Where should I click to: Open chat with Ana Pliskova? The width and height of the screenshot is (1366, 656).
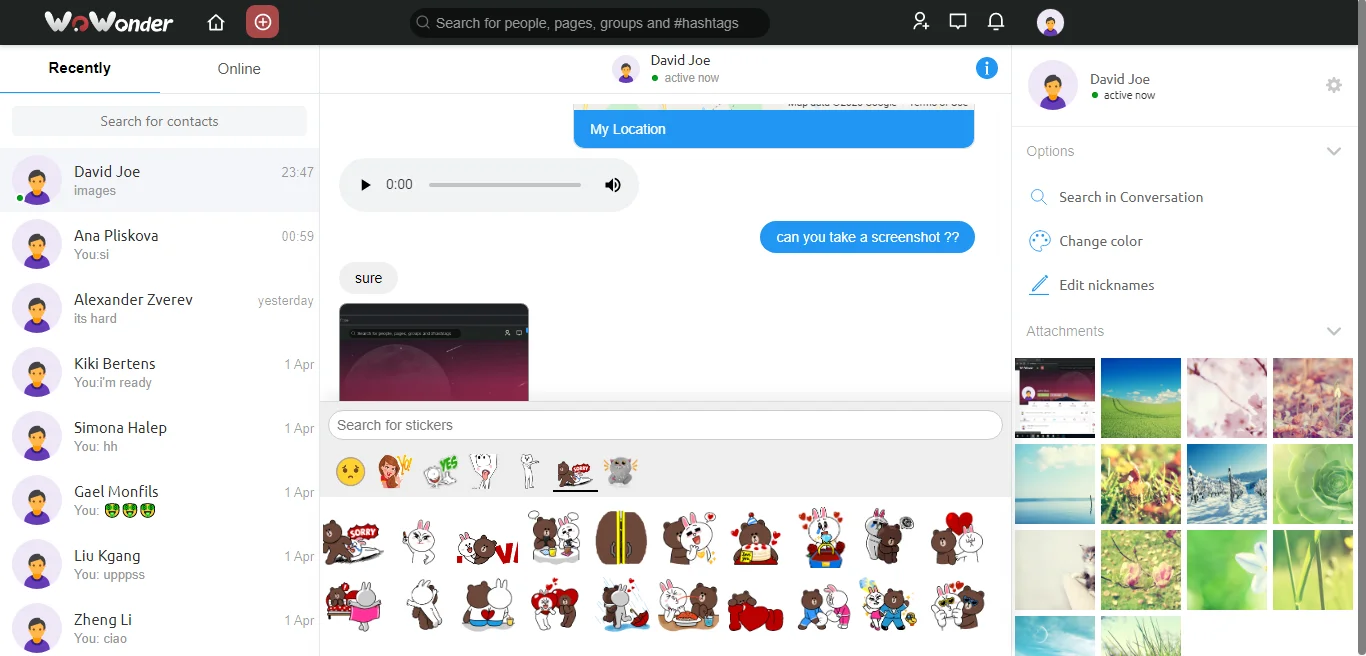click(160, 244)
